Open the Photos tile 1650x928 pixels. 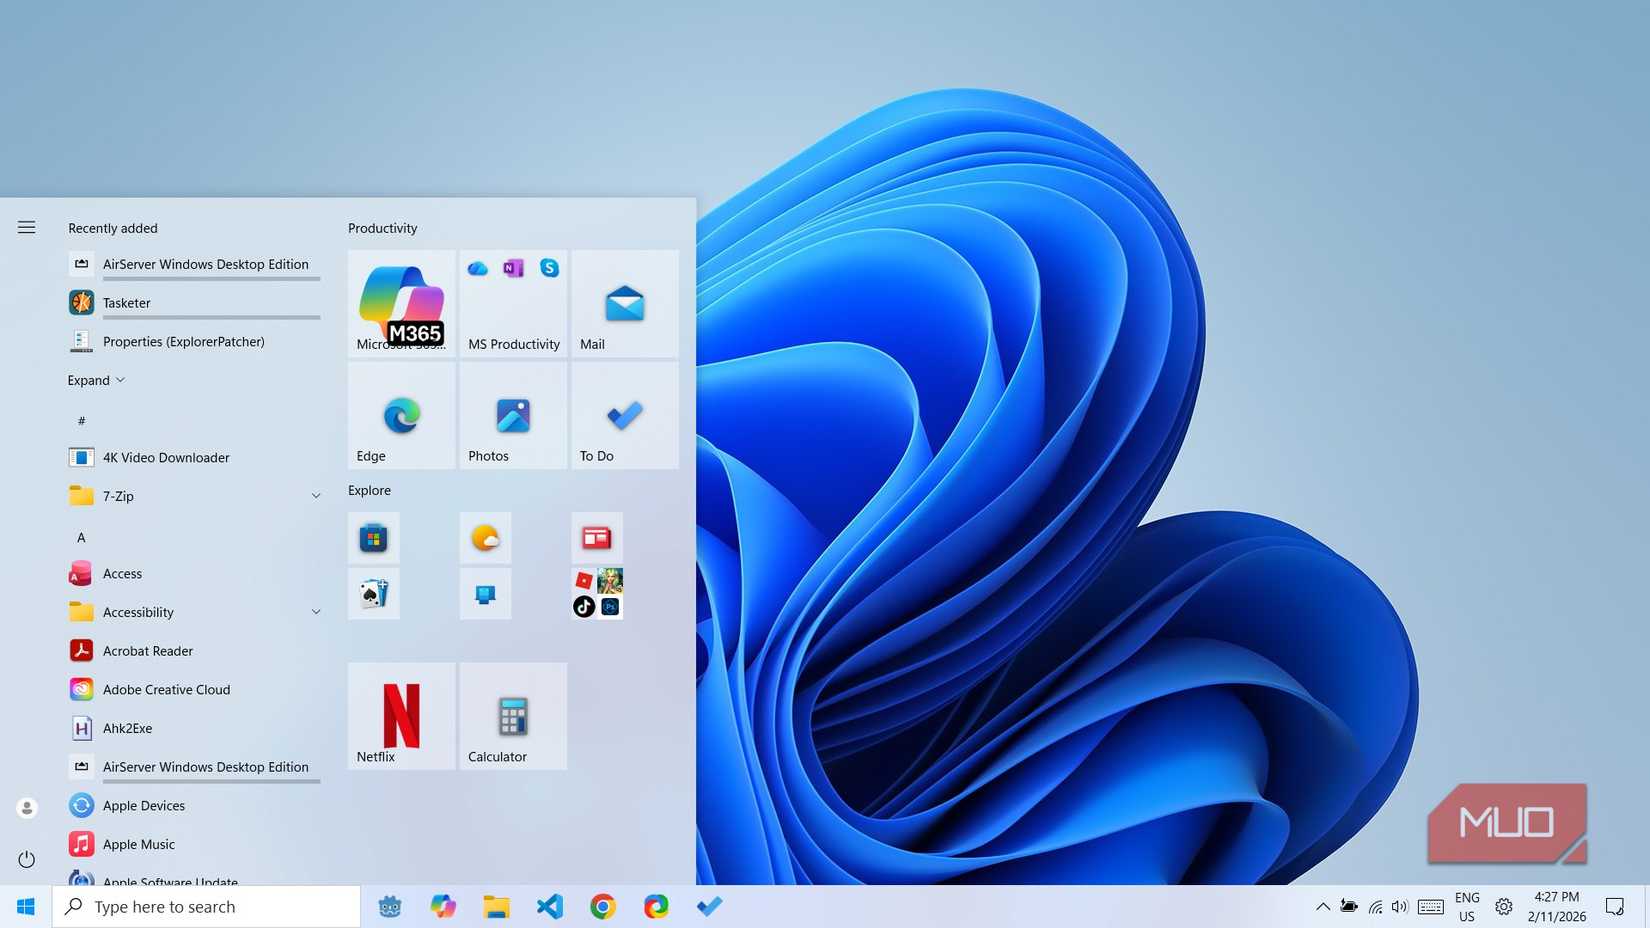[512, 415]
